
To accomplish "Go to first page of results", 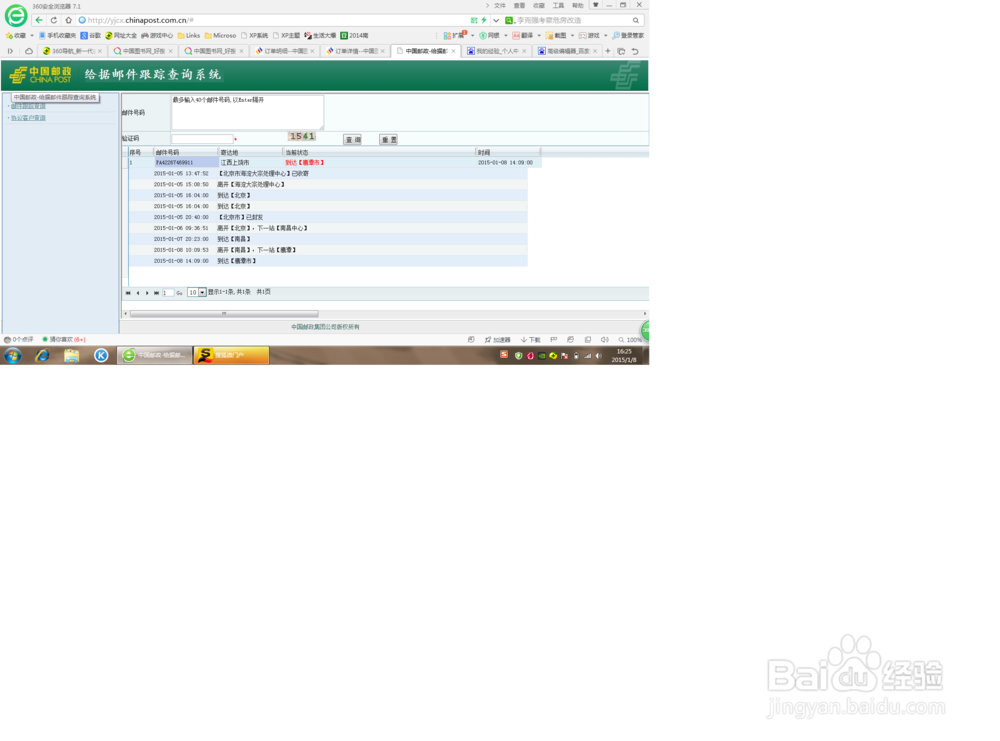I will [x=128, y=293].
